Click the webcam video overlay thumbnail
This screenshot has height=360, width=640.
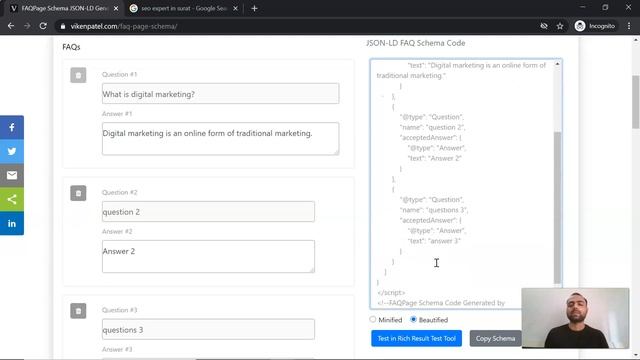tap(575, 318)
